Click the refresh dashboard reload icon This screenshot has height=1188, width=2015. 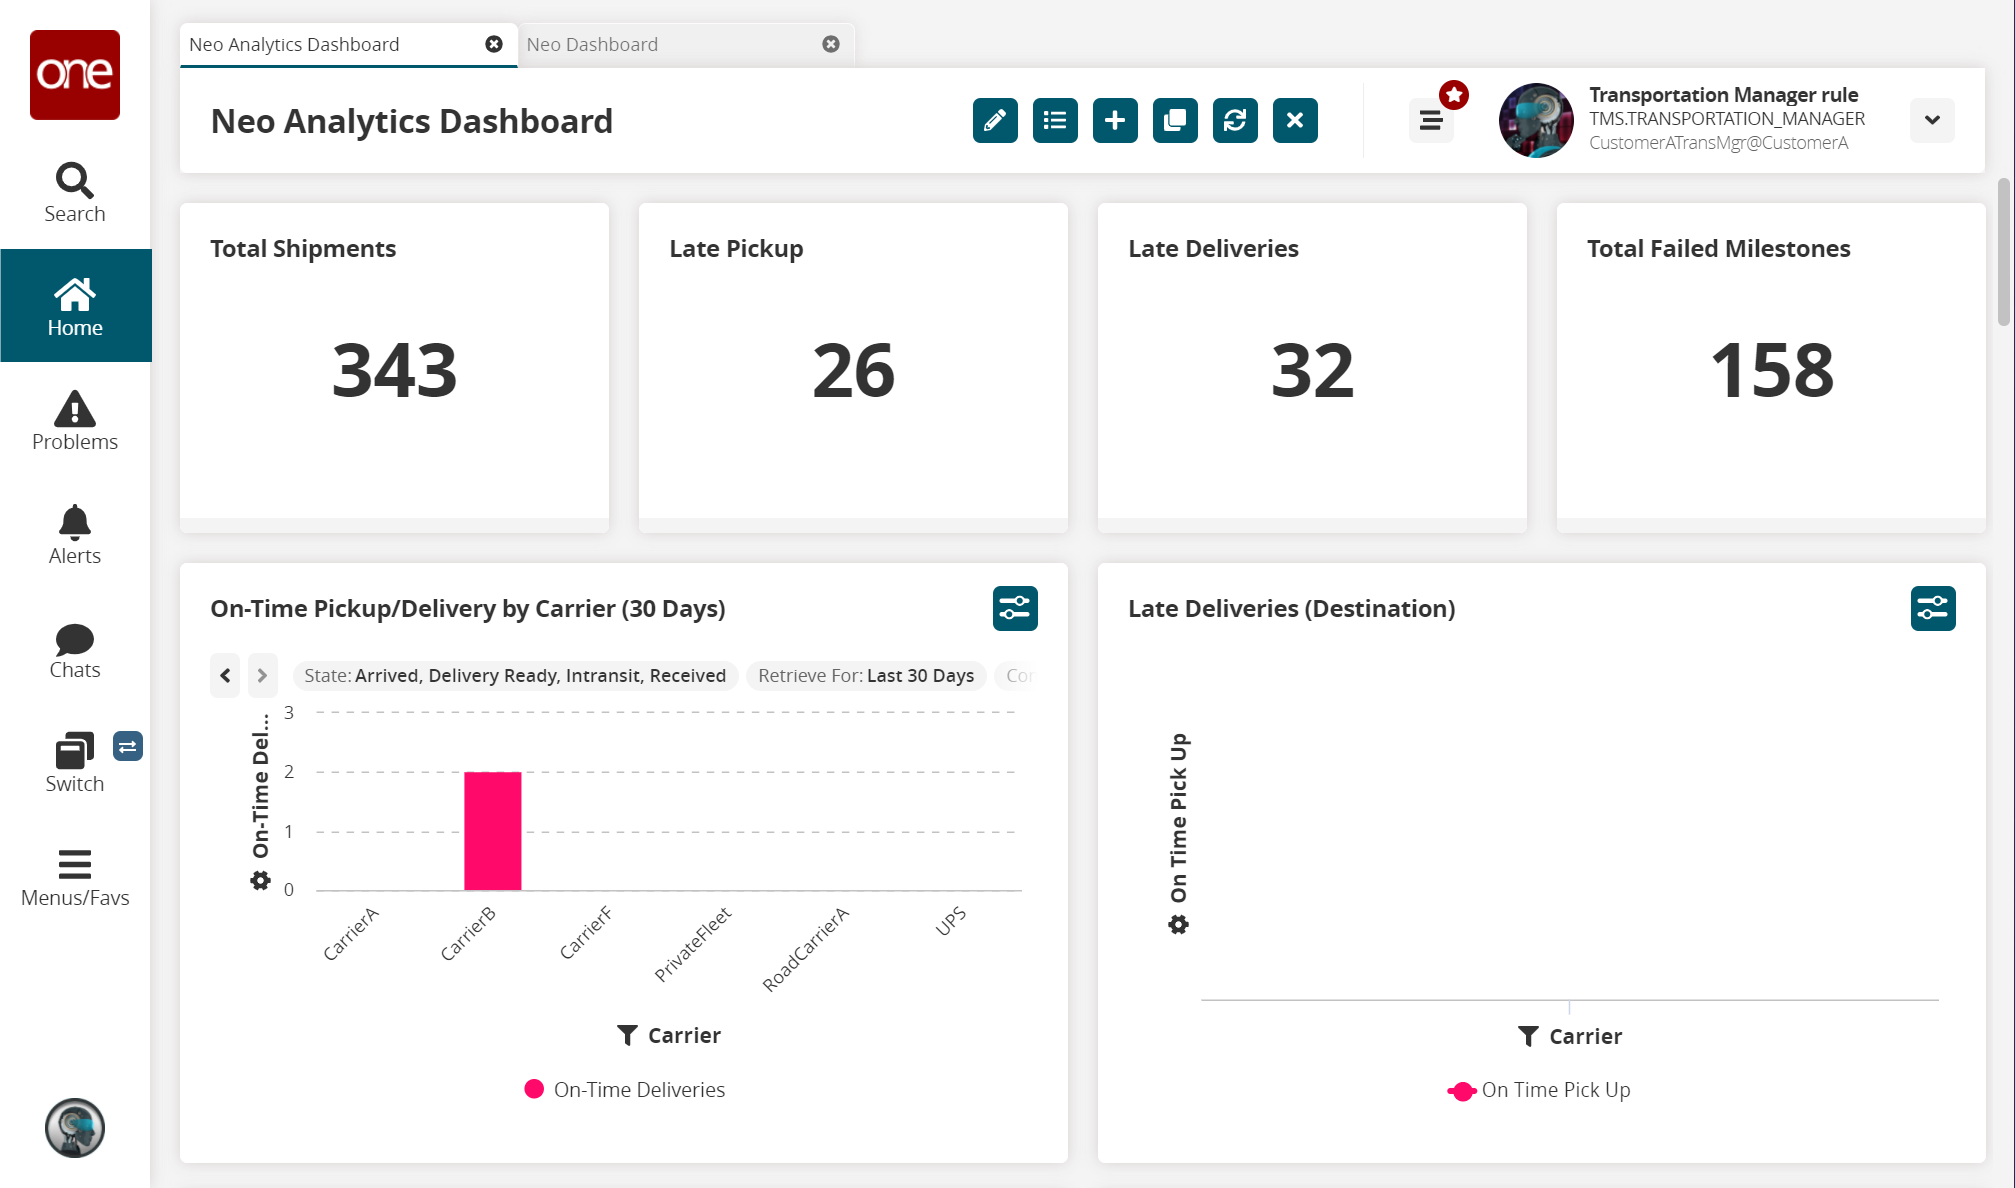1234,120
